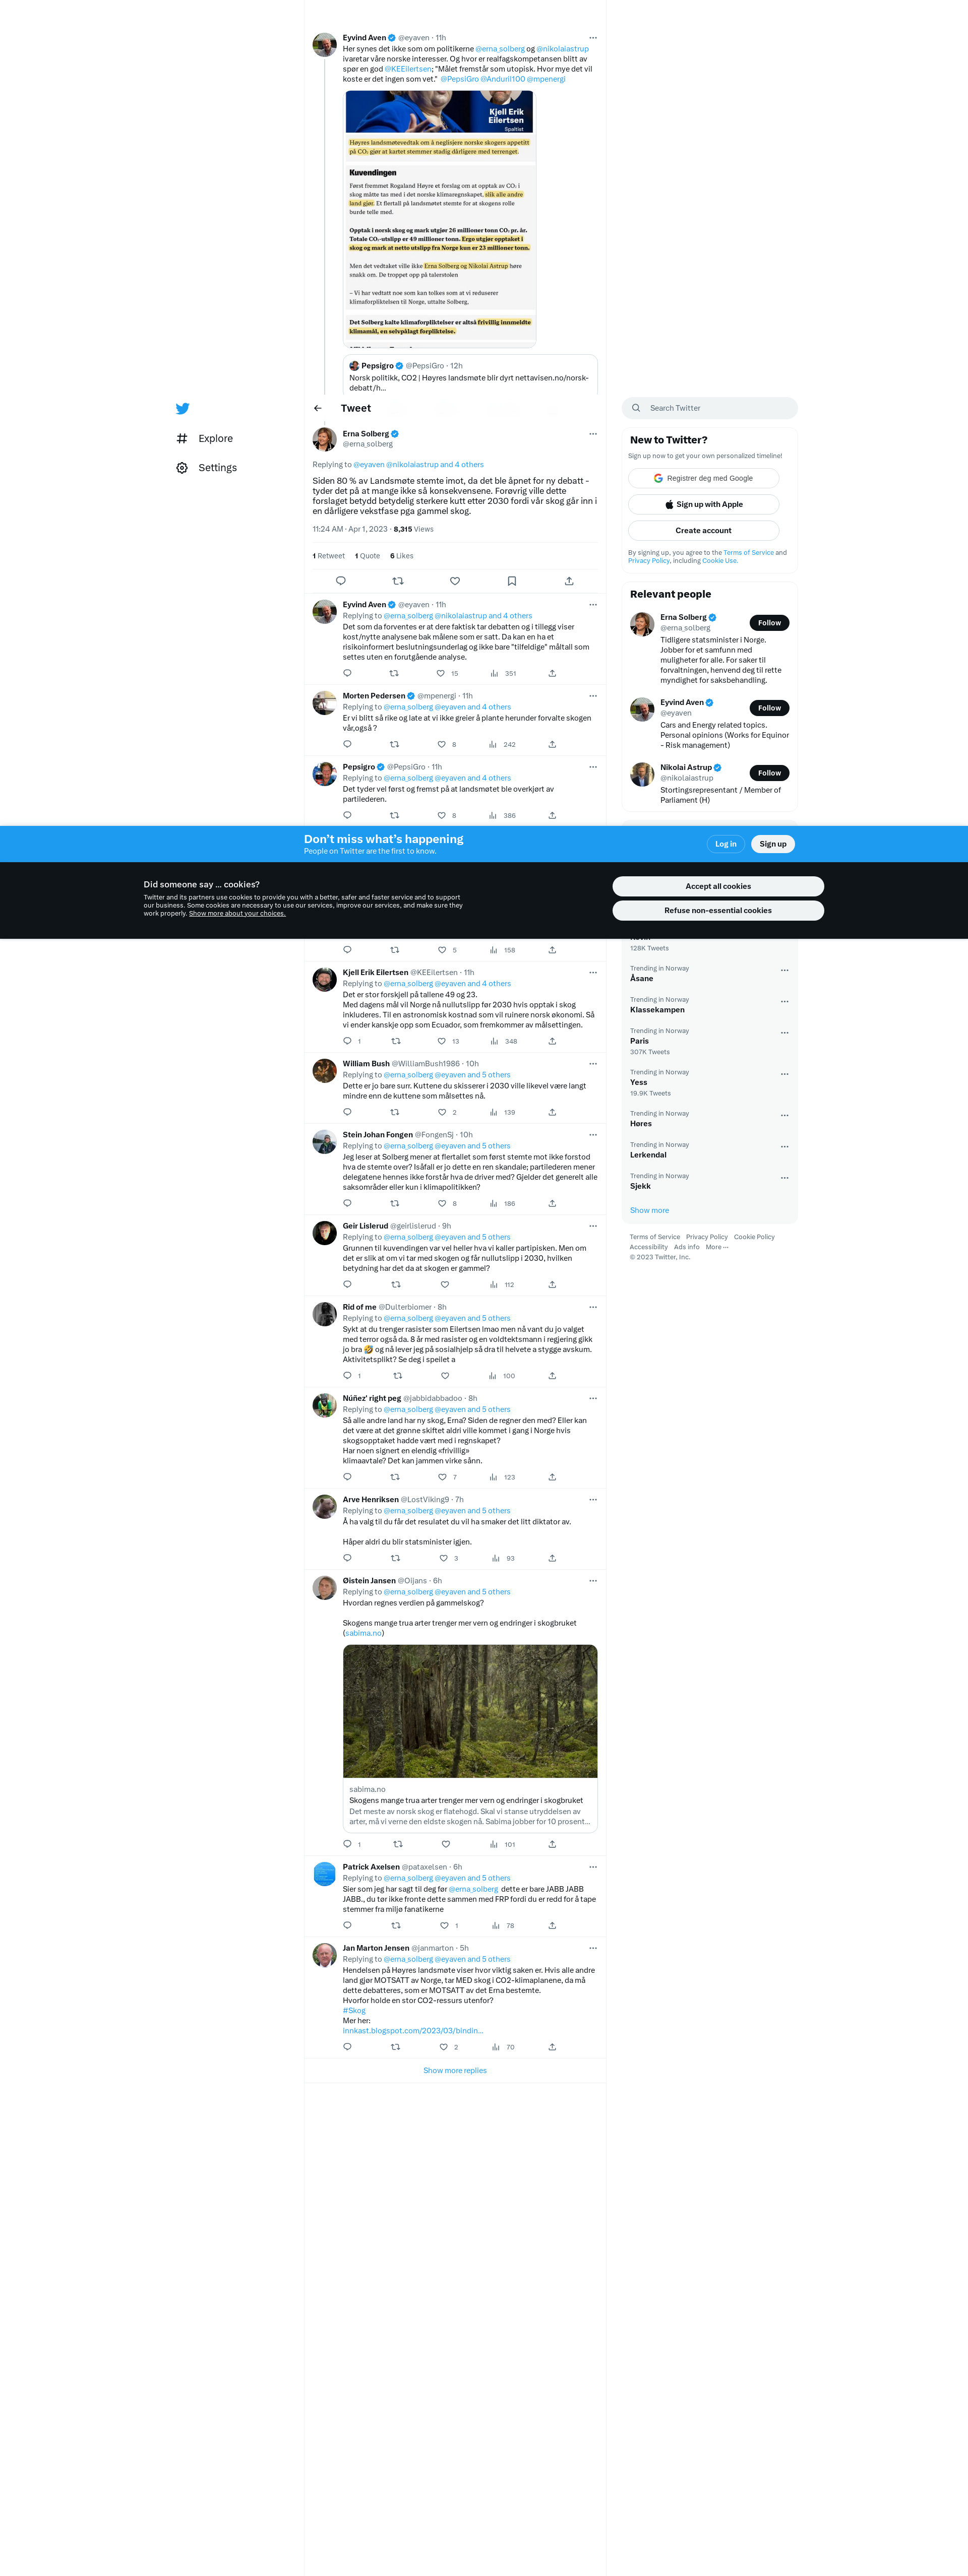
Task: Share Pepsigro's reply
Action: click(x=552, y=815)
